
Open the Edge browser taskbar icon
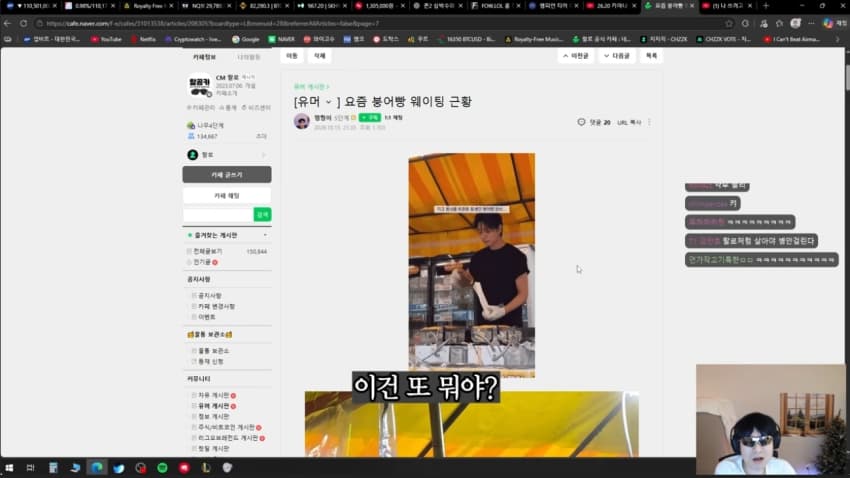[x=96, y=468]
